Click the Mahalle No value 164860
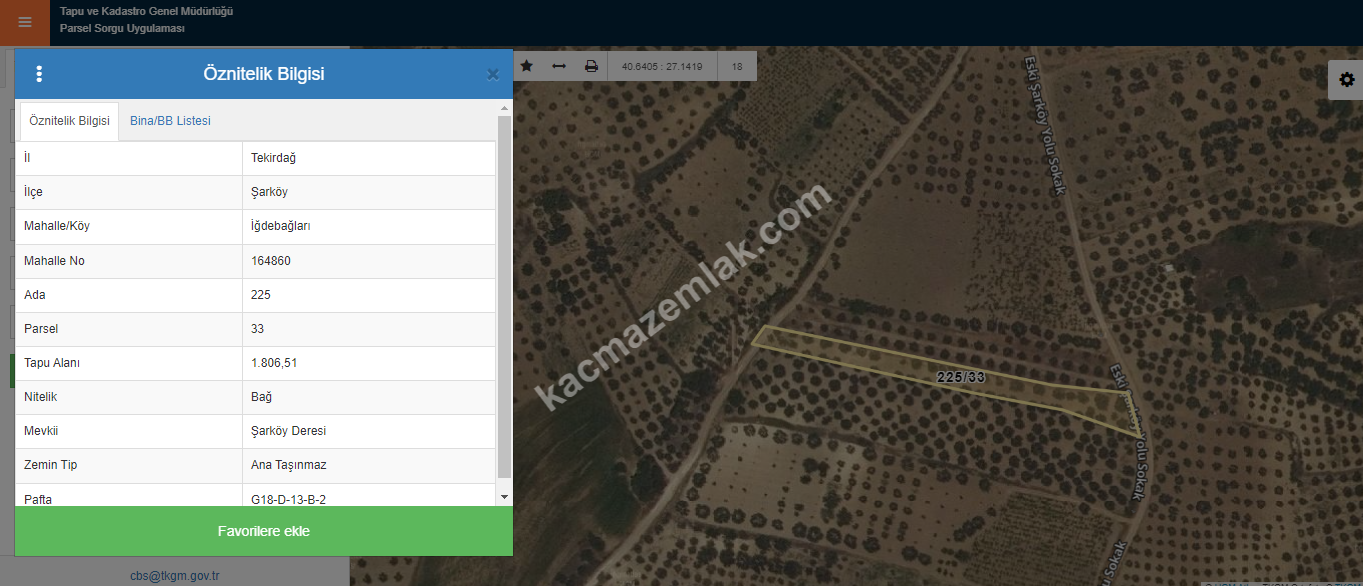 coord(271,261)
